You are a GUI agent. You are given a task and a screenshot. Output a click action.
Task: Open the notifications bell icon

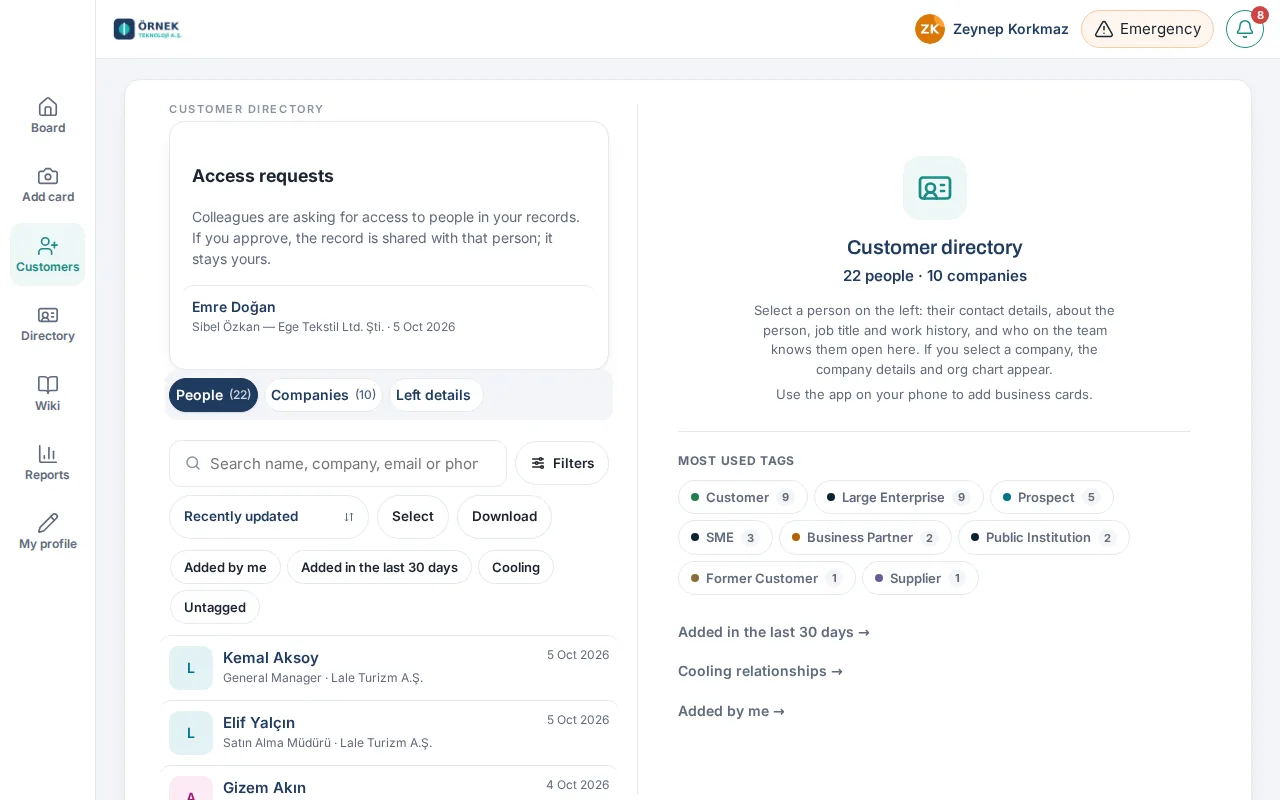[1245, 29]
